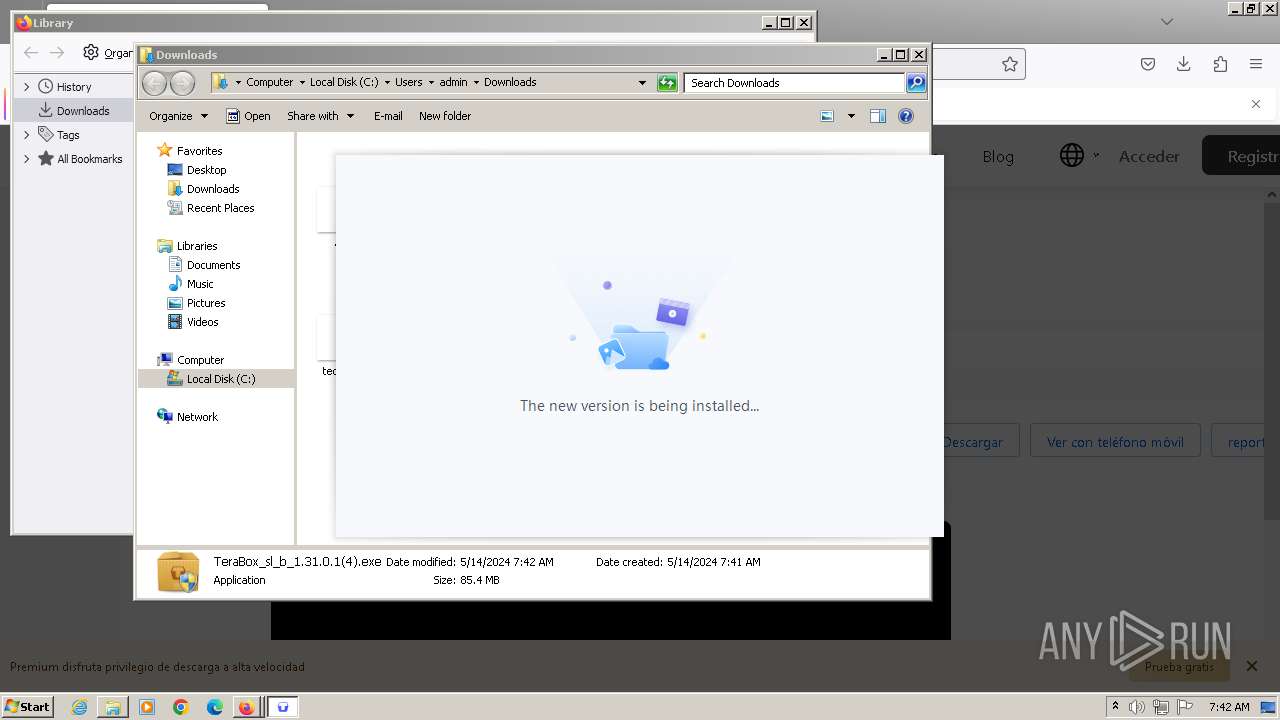Click the network tray icon
The width and height of the screenshot is (1280, 720).
pyautogui.click(x=1161, y=707)
